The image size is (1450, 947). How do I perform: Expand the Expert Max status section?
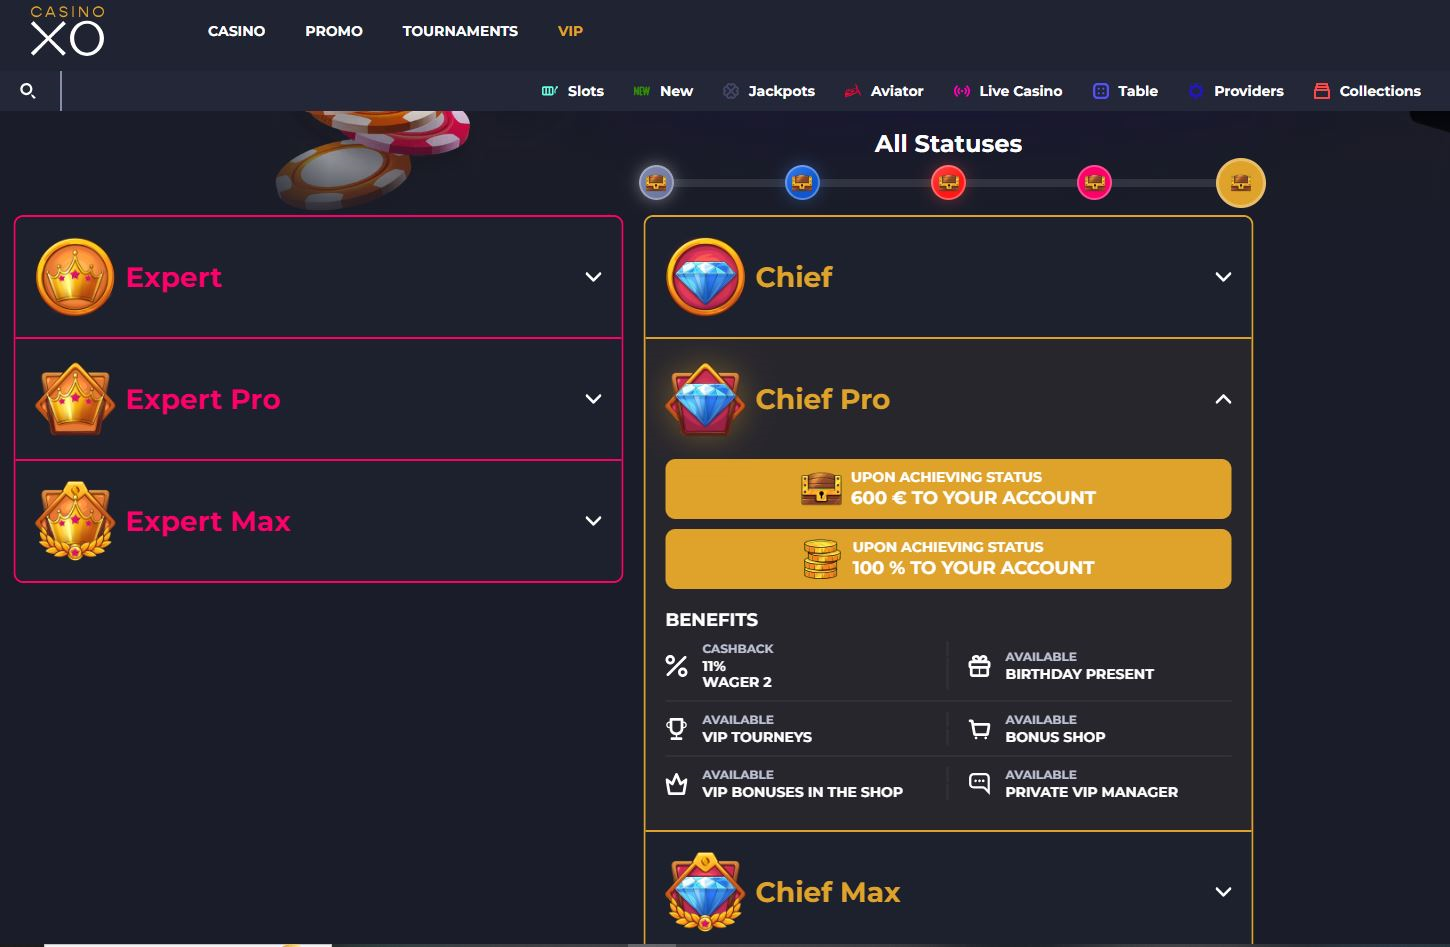click(x=593, y=521)
